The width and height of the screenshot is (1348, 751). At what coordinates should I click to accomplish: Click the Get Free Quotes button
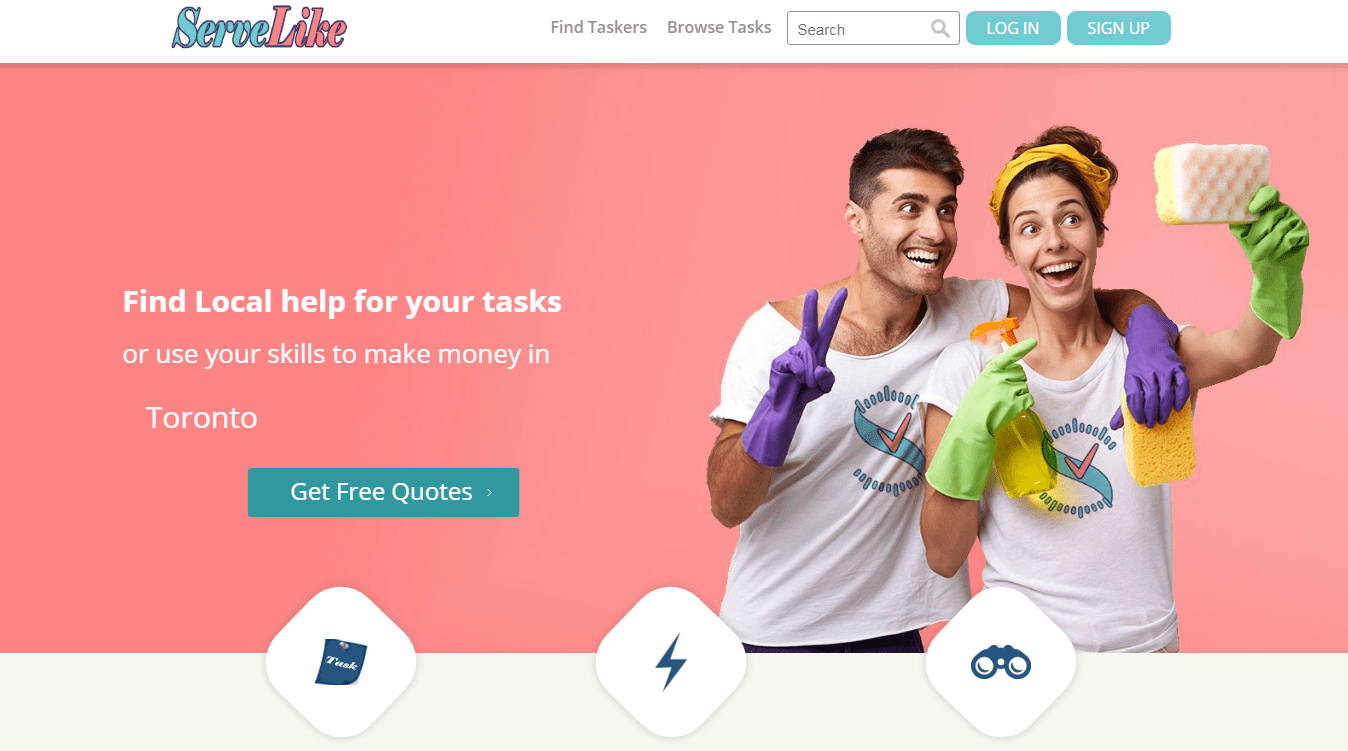point(383,492)
